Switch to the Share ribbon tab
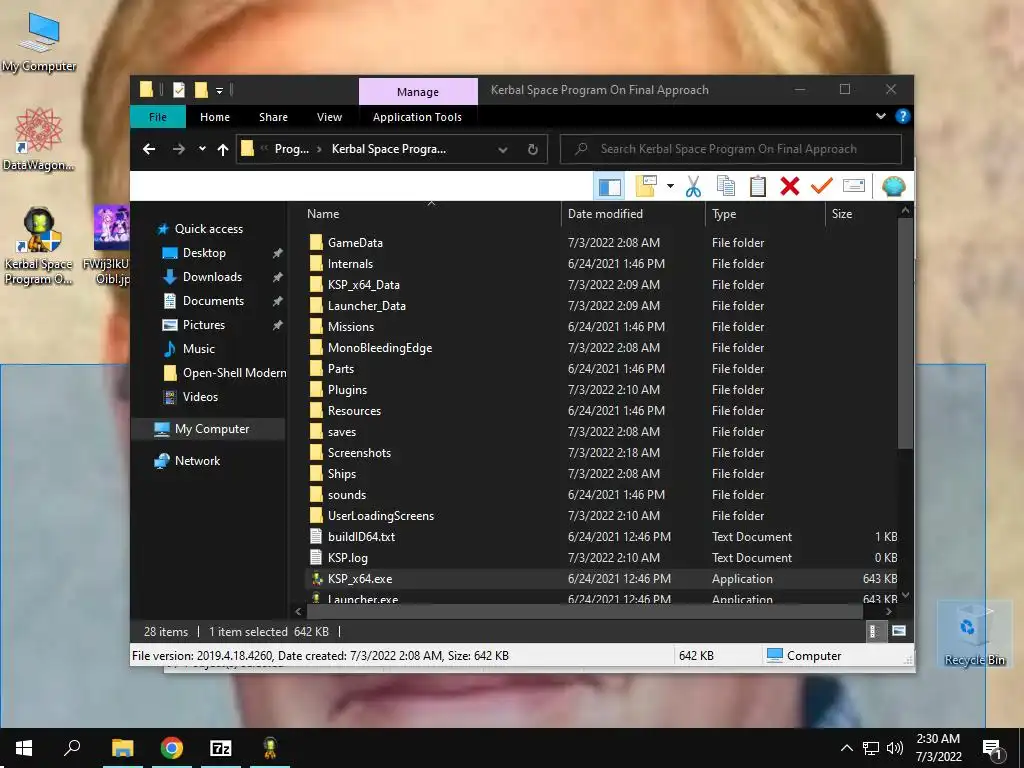The height and width of the screenshot is (768, 1024). [x=273, y=117]
